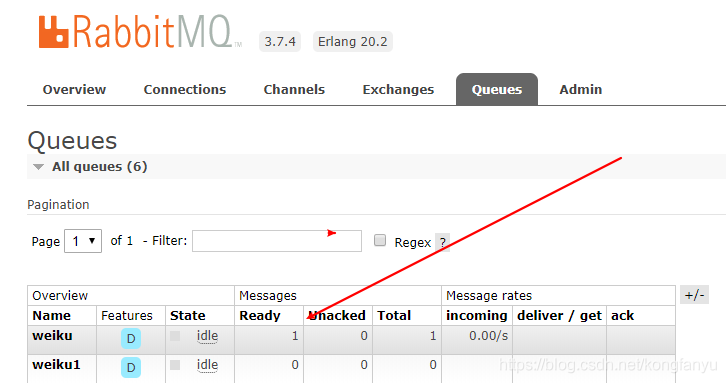Sort the table by the Ready column
726x383 pixels.
point(260,315)
